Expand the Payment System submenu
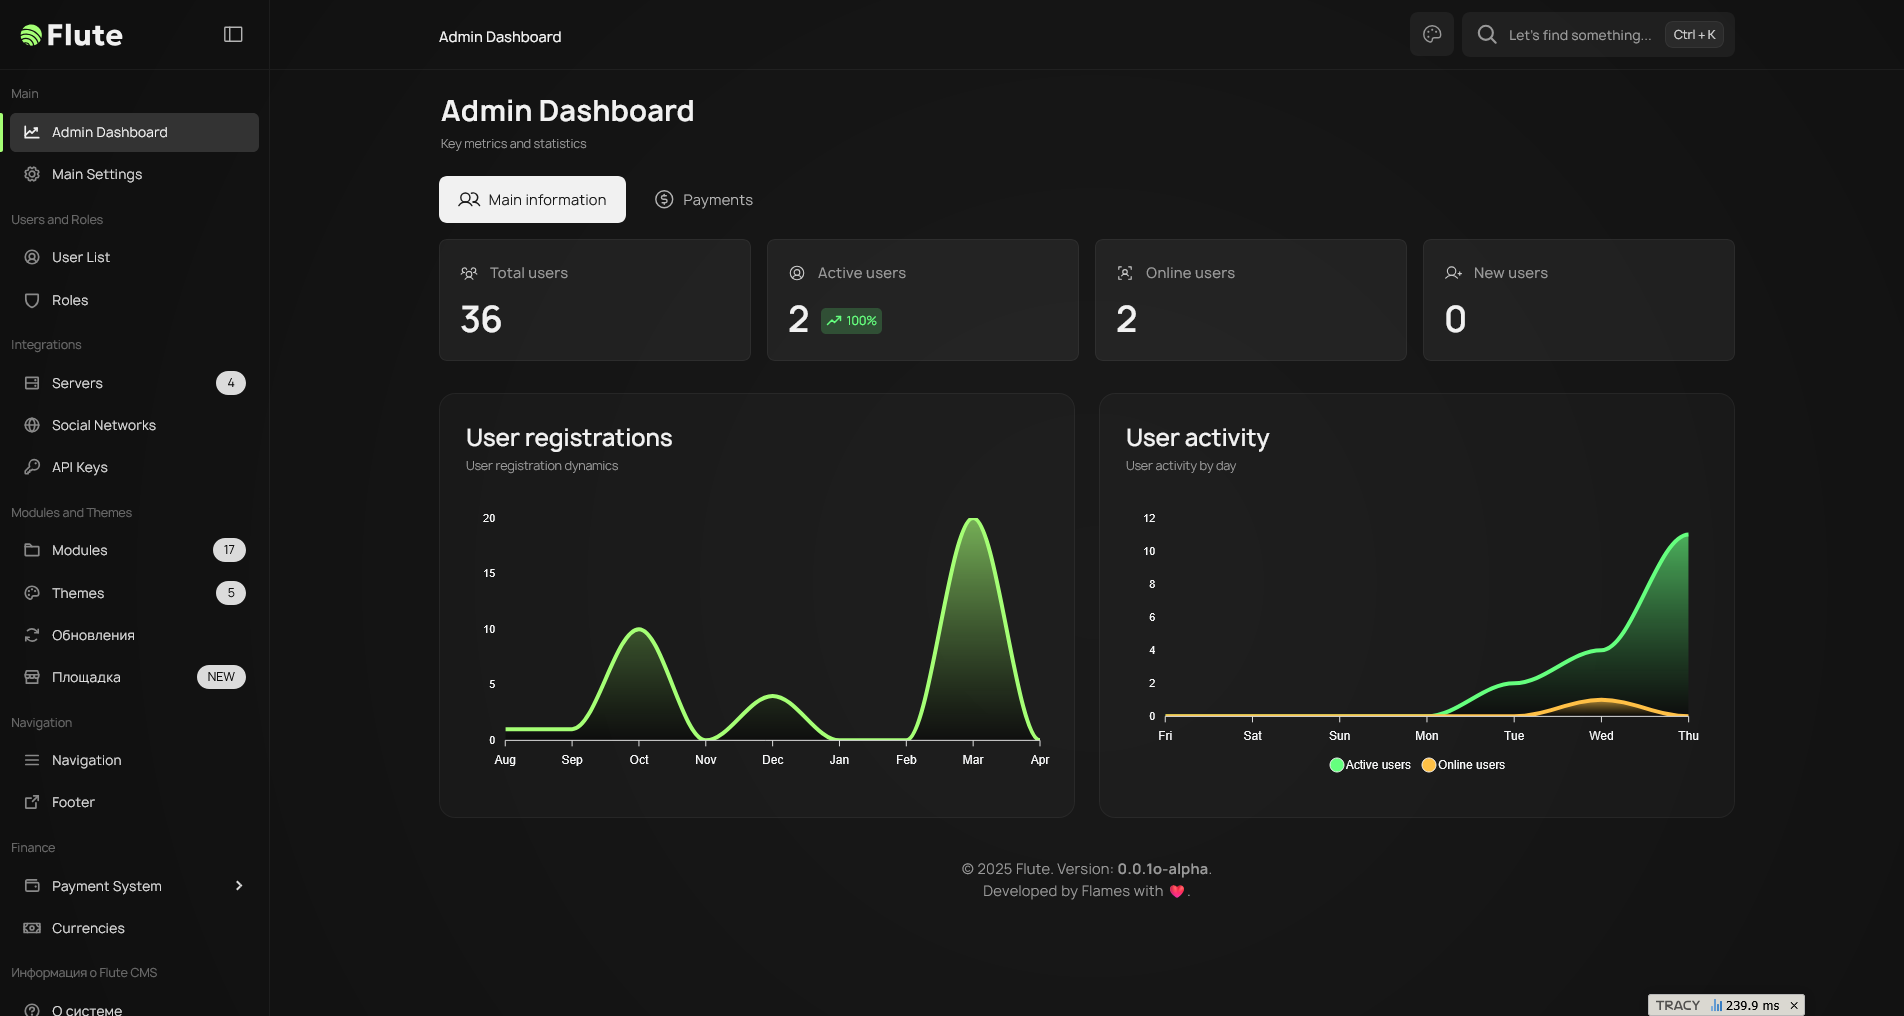This screenshot has height=1016, width=1904. click(x=239, y=886)
